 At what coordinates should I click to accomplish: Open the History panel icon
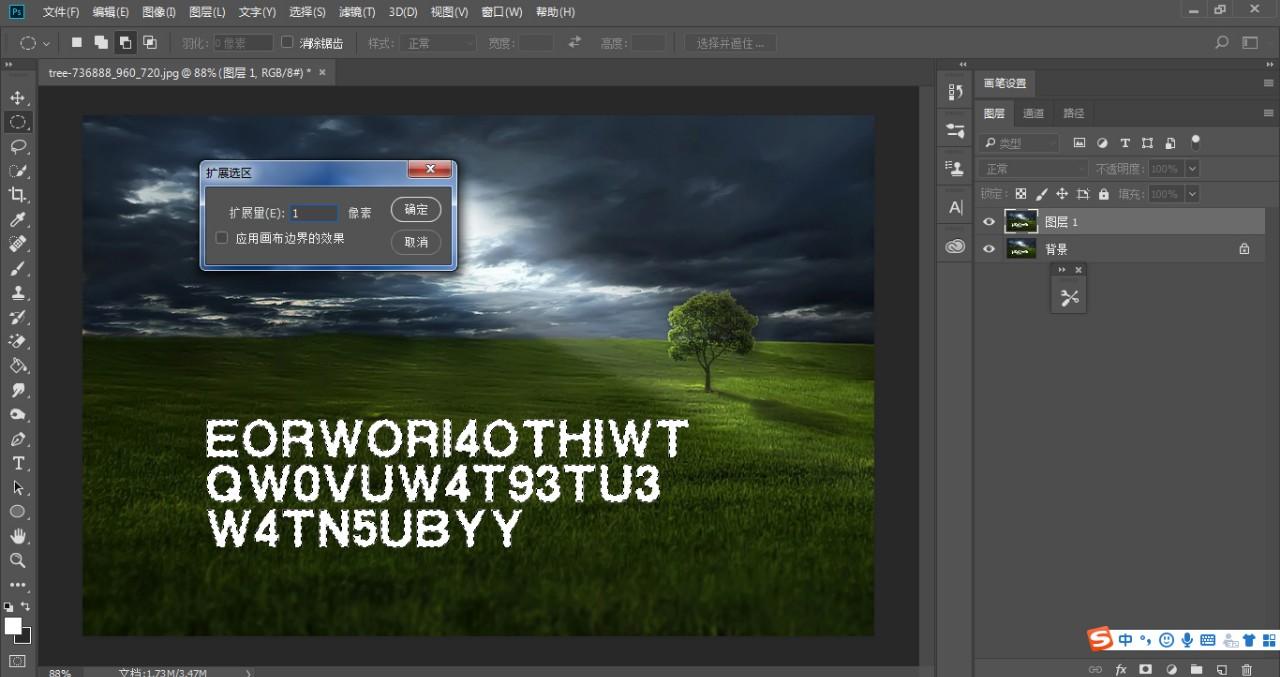tap(955, 92)
